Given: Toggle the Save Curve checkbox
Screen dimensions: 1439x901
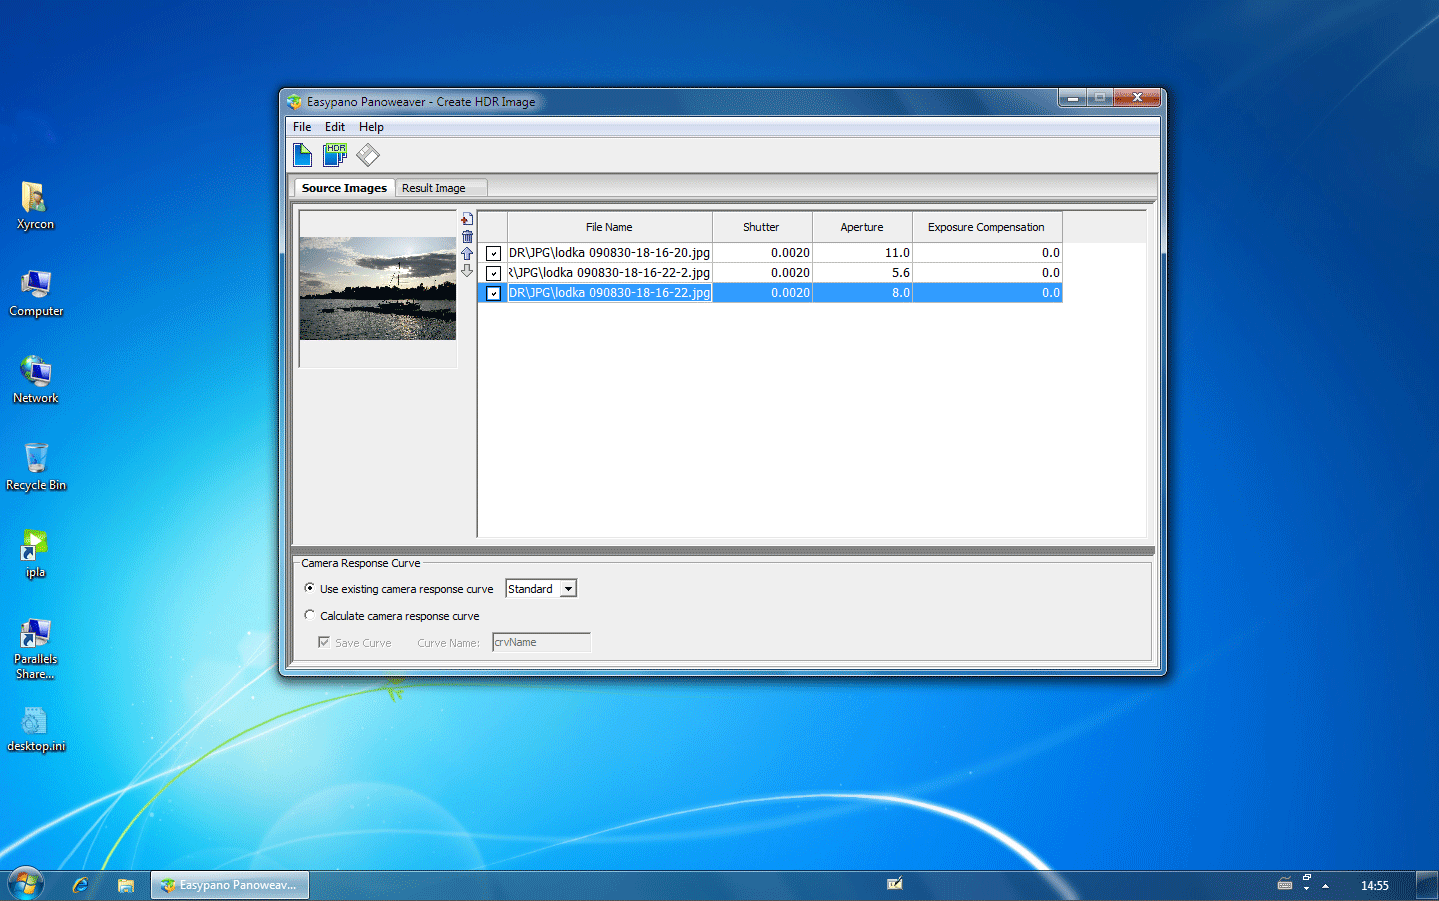Looking at the screenshot, I should (324, 642).
